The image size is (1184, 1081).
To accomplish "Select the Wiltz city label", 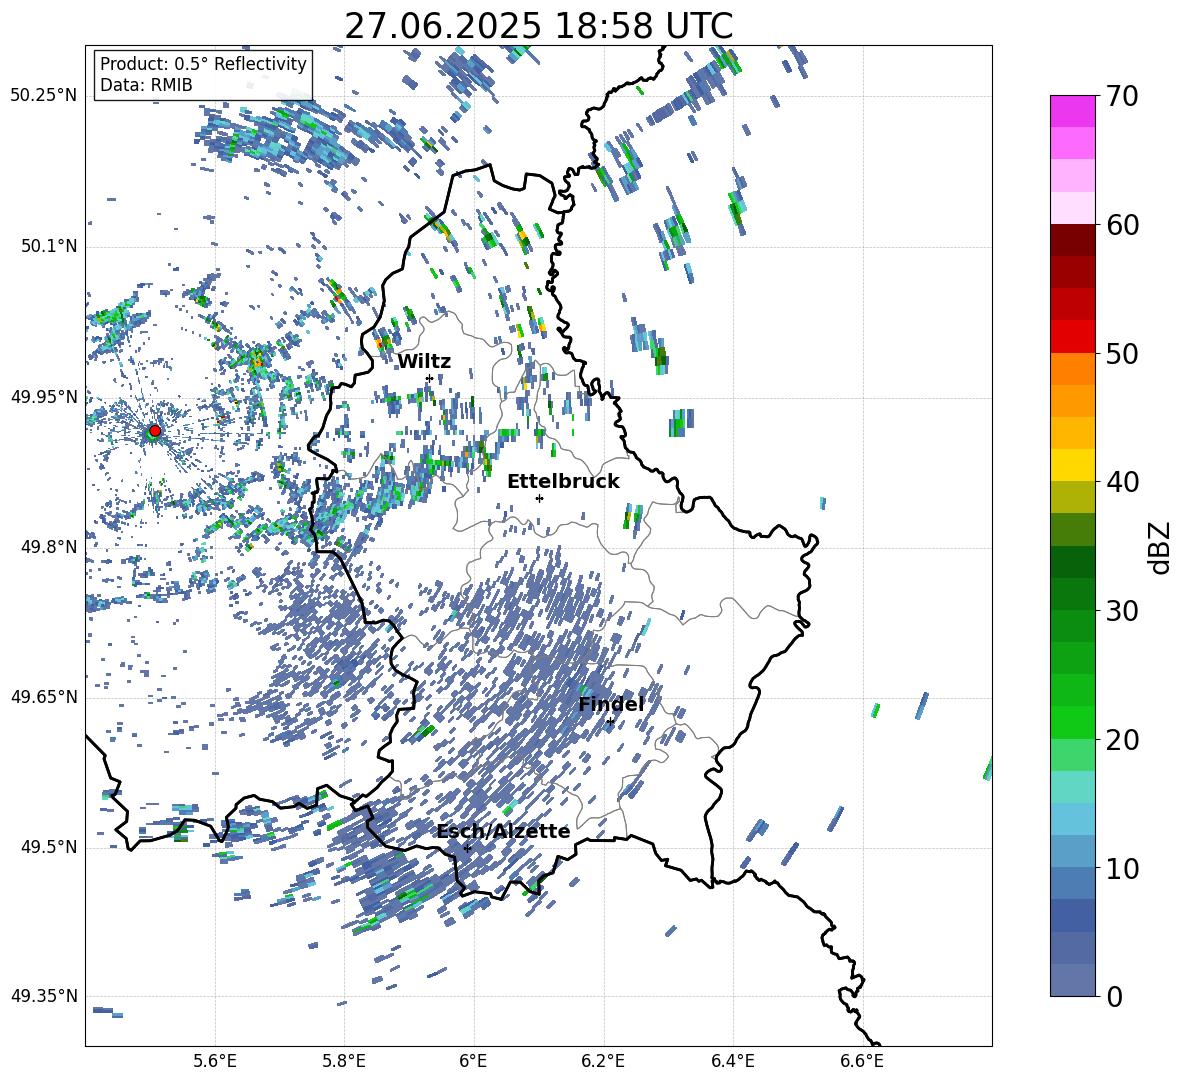I will pos(424,361).
